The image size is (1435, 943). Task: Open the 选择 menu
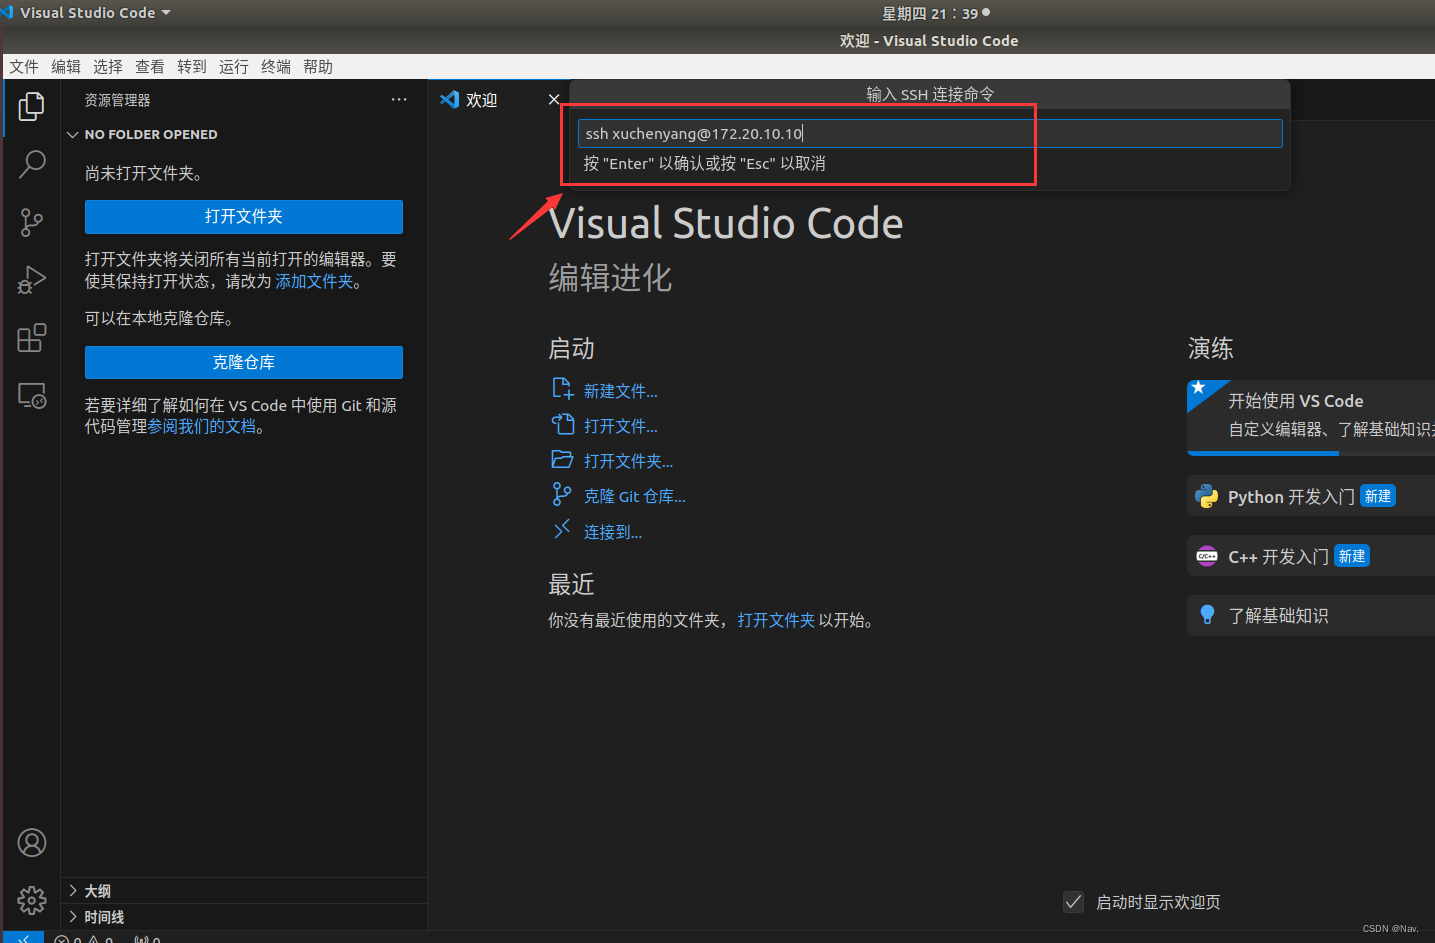coord(108,67)
